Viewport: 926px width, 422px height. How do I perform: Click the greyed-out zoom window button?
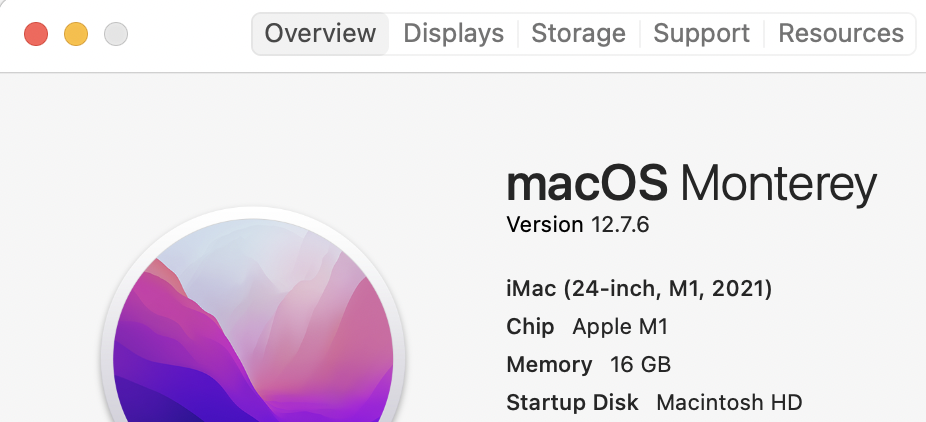pos(116,35)
